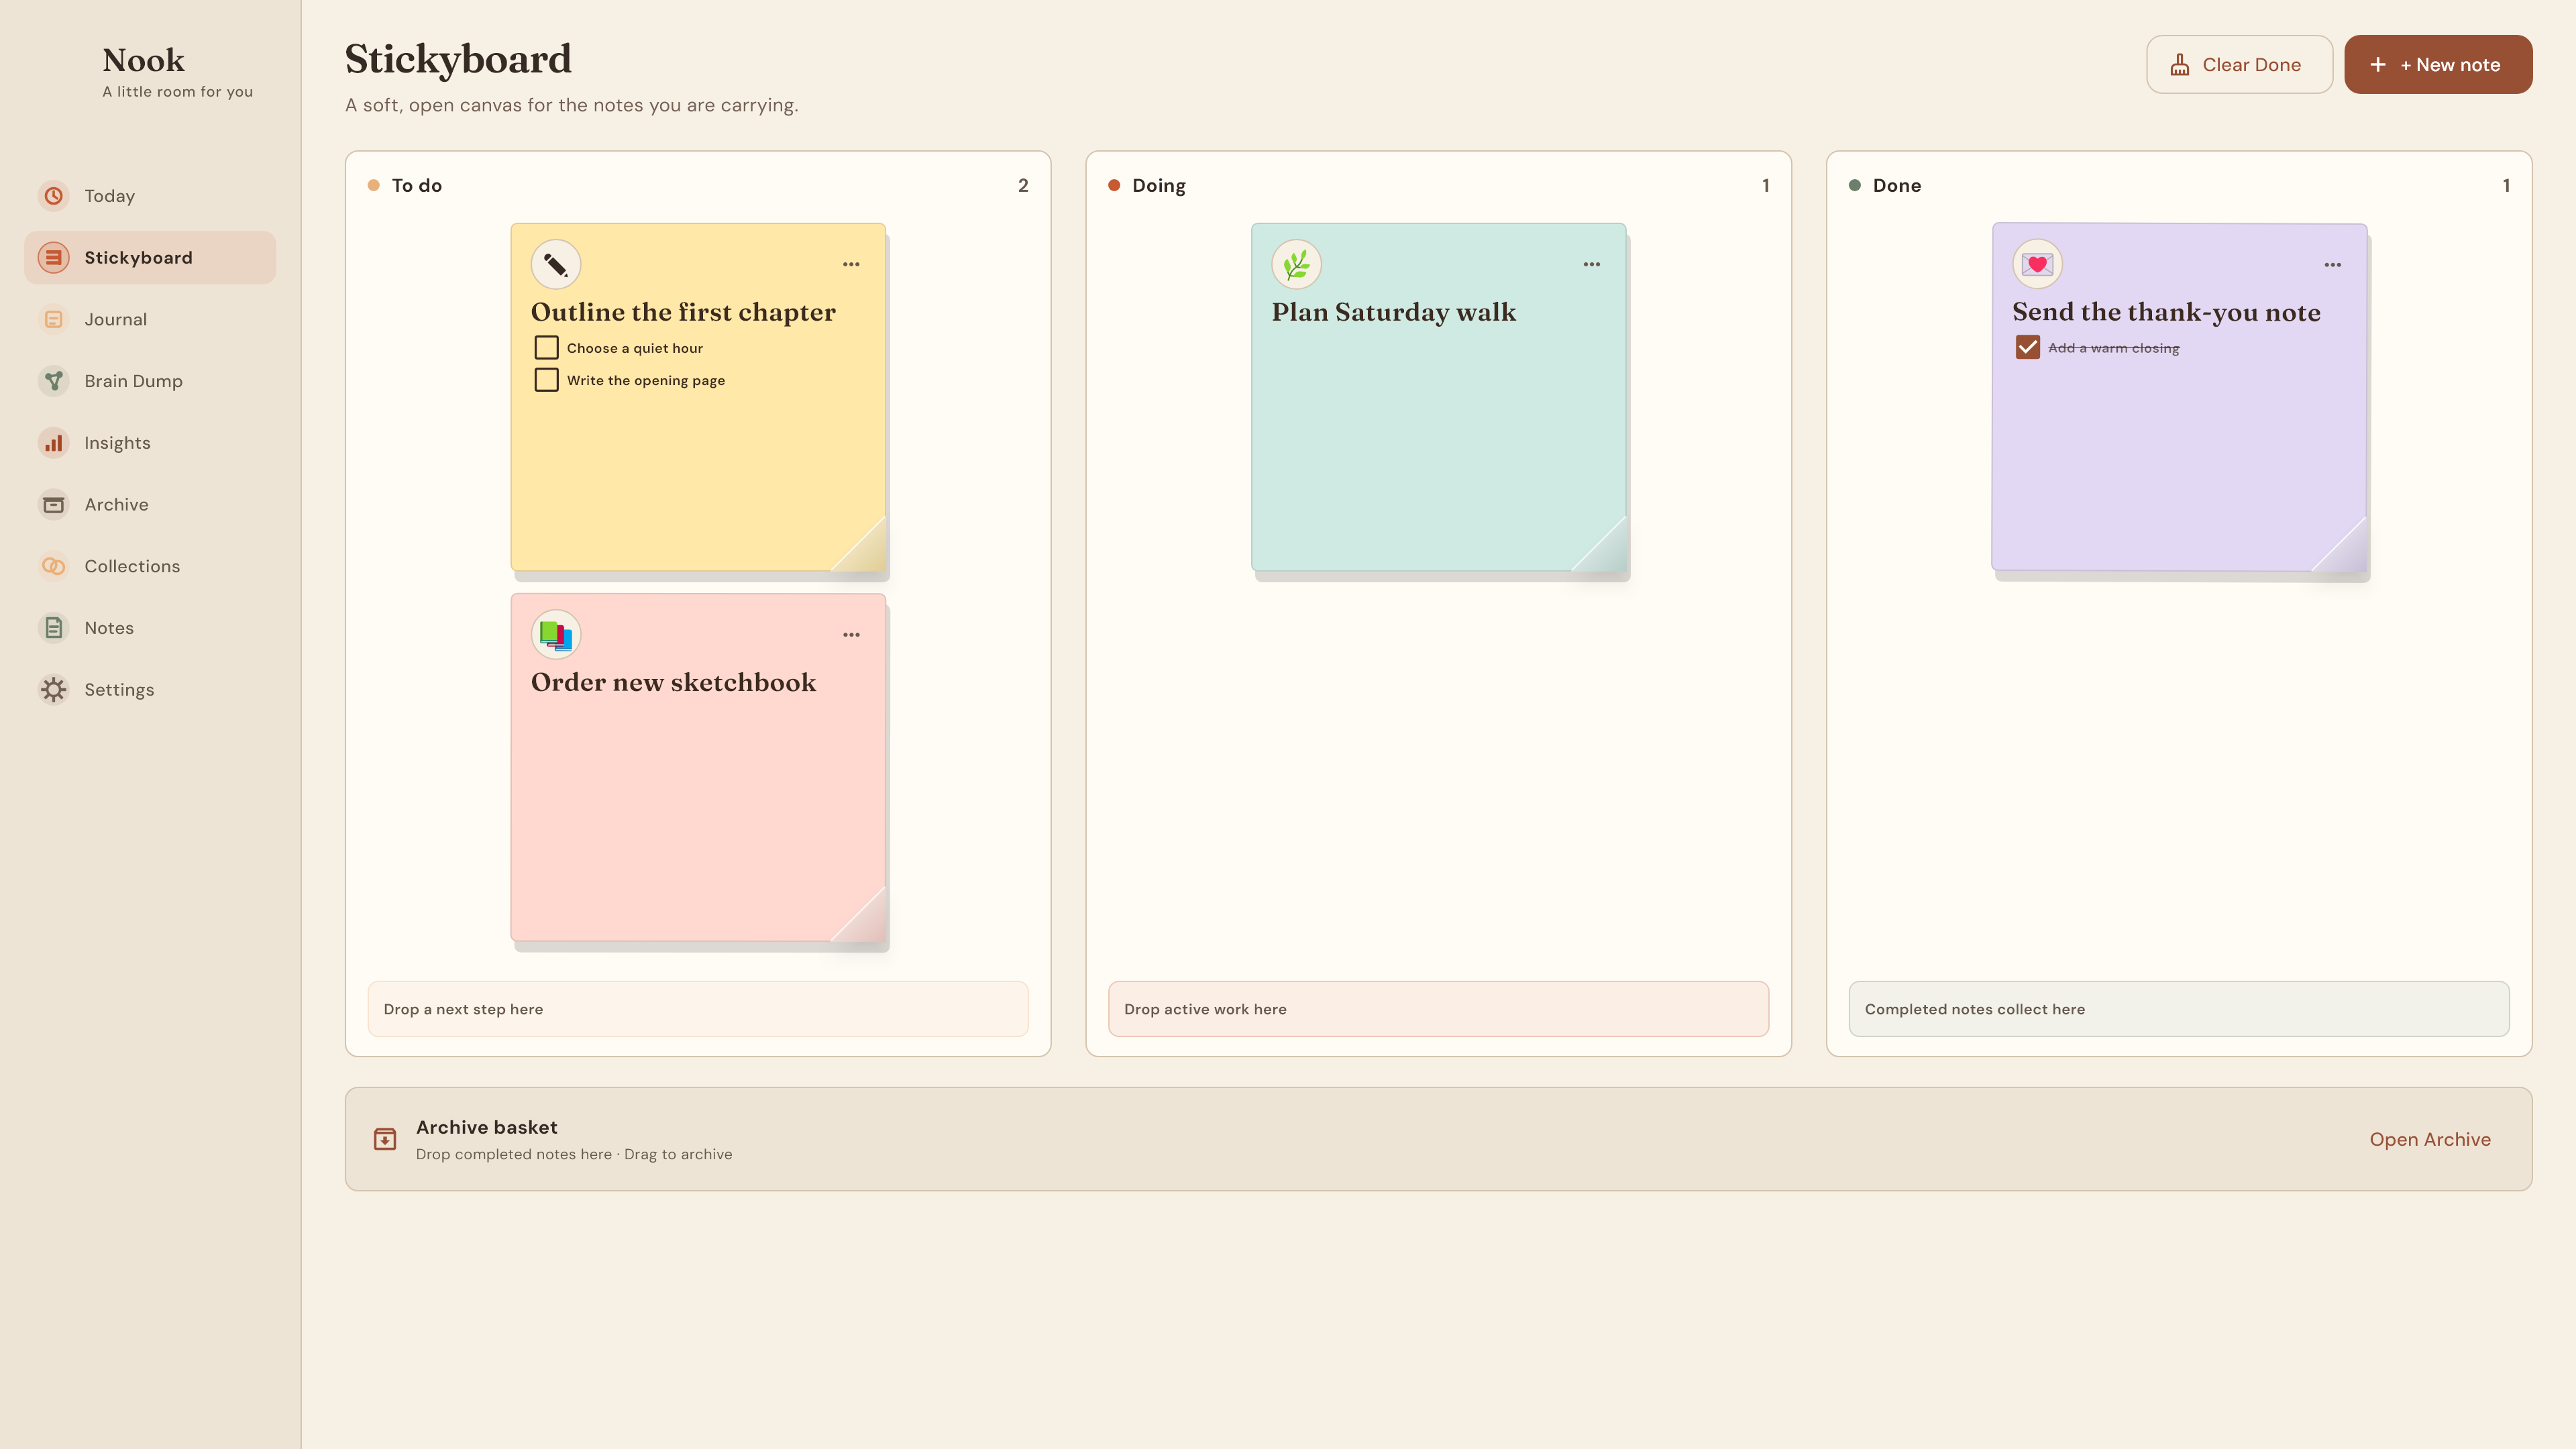Open the Settings menu entry

(150, 690)
